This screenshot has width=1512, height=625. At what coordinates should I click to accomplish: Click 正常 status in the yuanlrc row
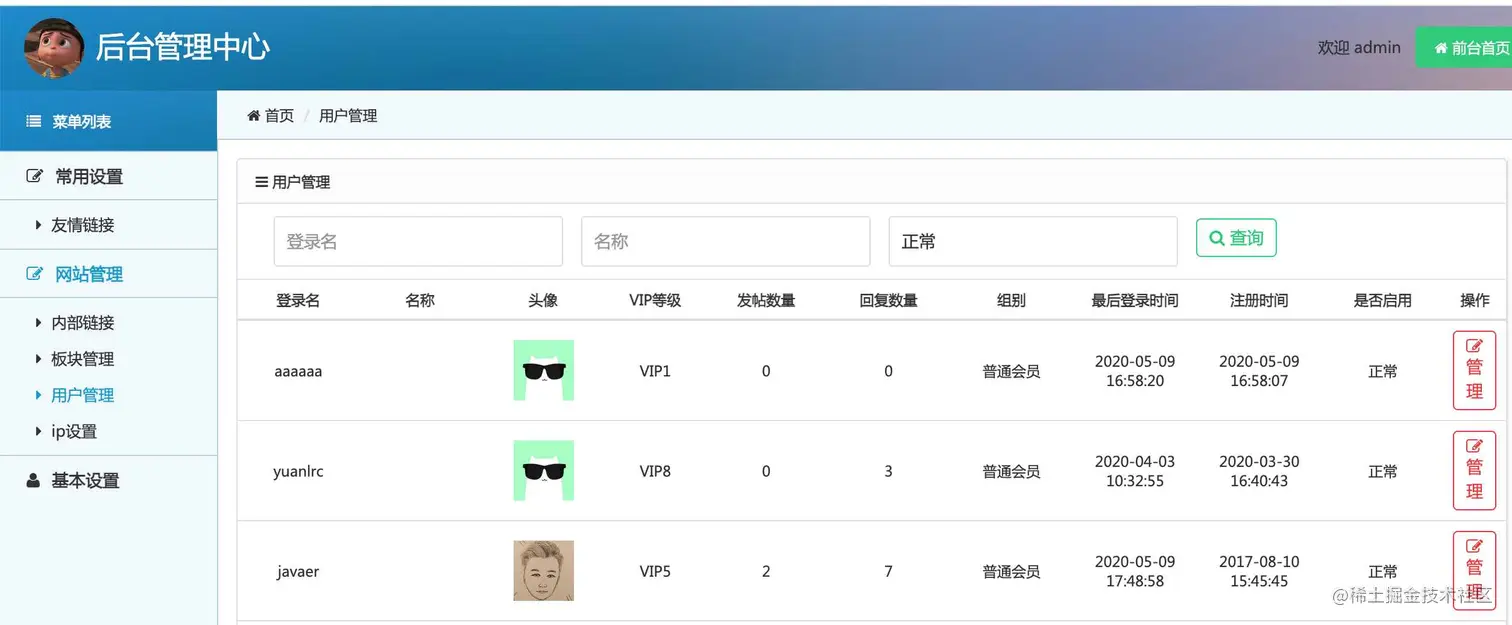pyautogui.click(x=1383, y=471)
